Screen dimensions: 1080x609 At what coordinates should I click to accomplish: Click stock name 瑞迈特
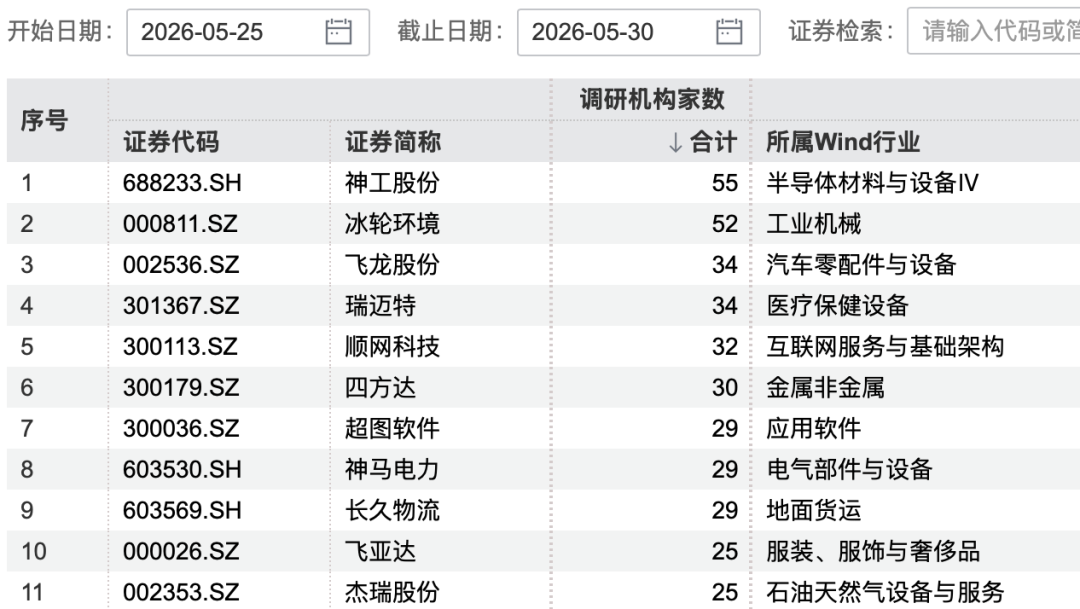click(x=380, y=305)
